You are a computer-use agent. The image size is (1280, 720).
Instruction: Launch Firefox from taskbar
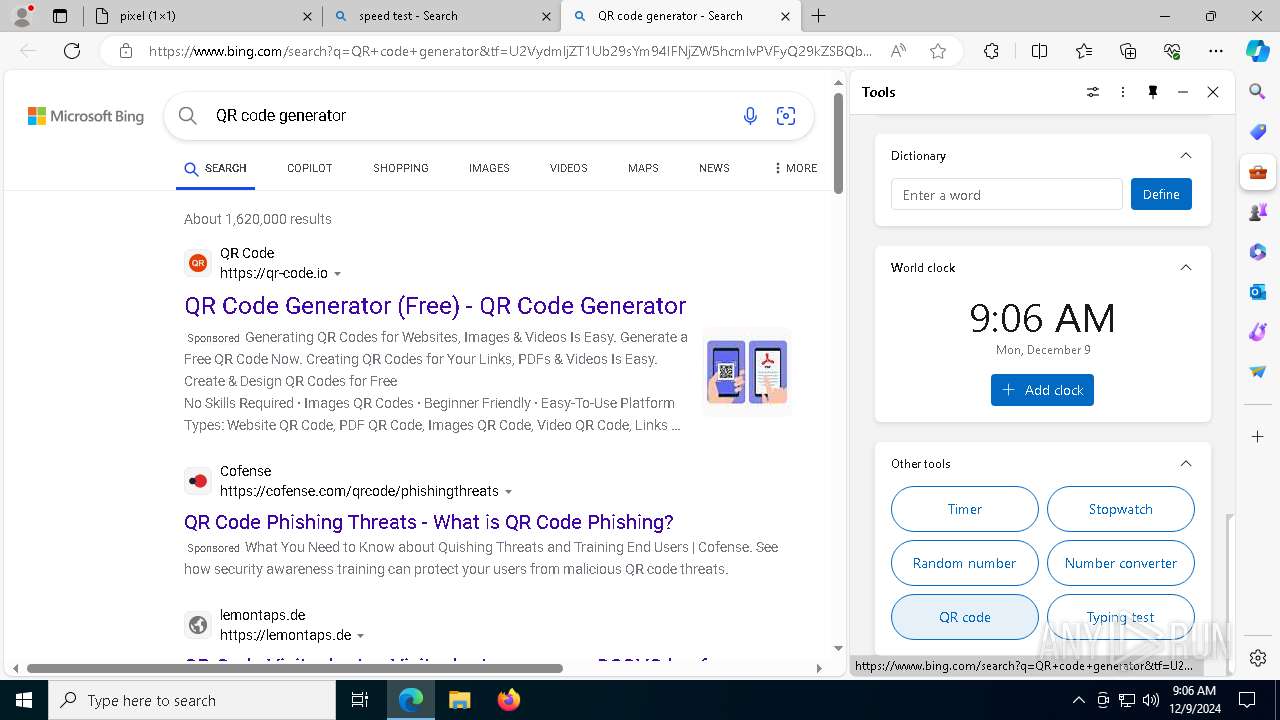click(508, 700)
